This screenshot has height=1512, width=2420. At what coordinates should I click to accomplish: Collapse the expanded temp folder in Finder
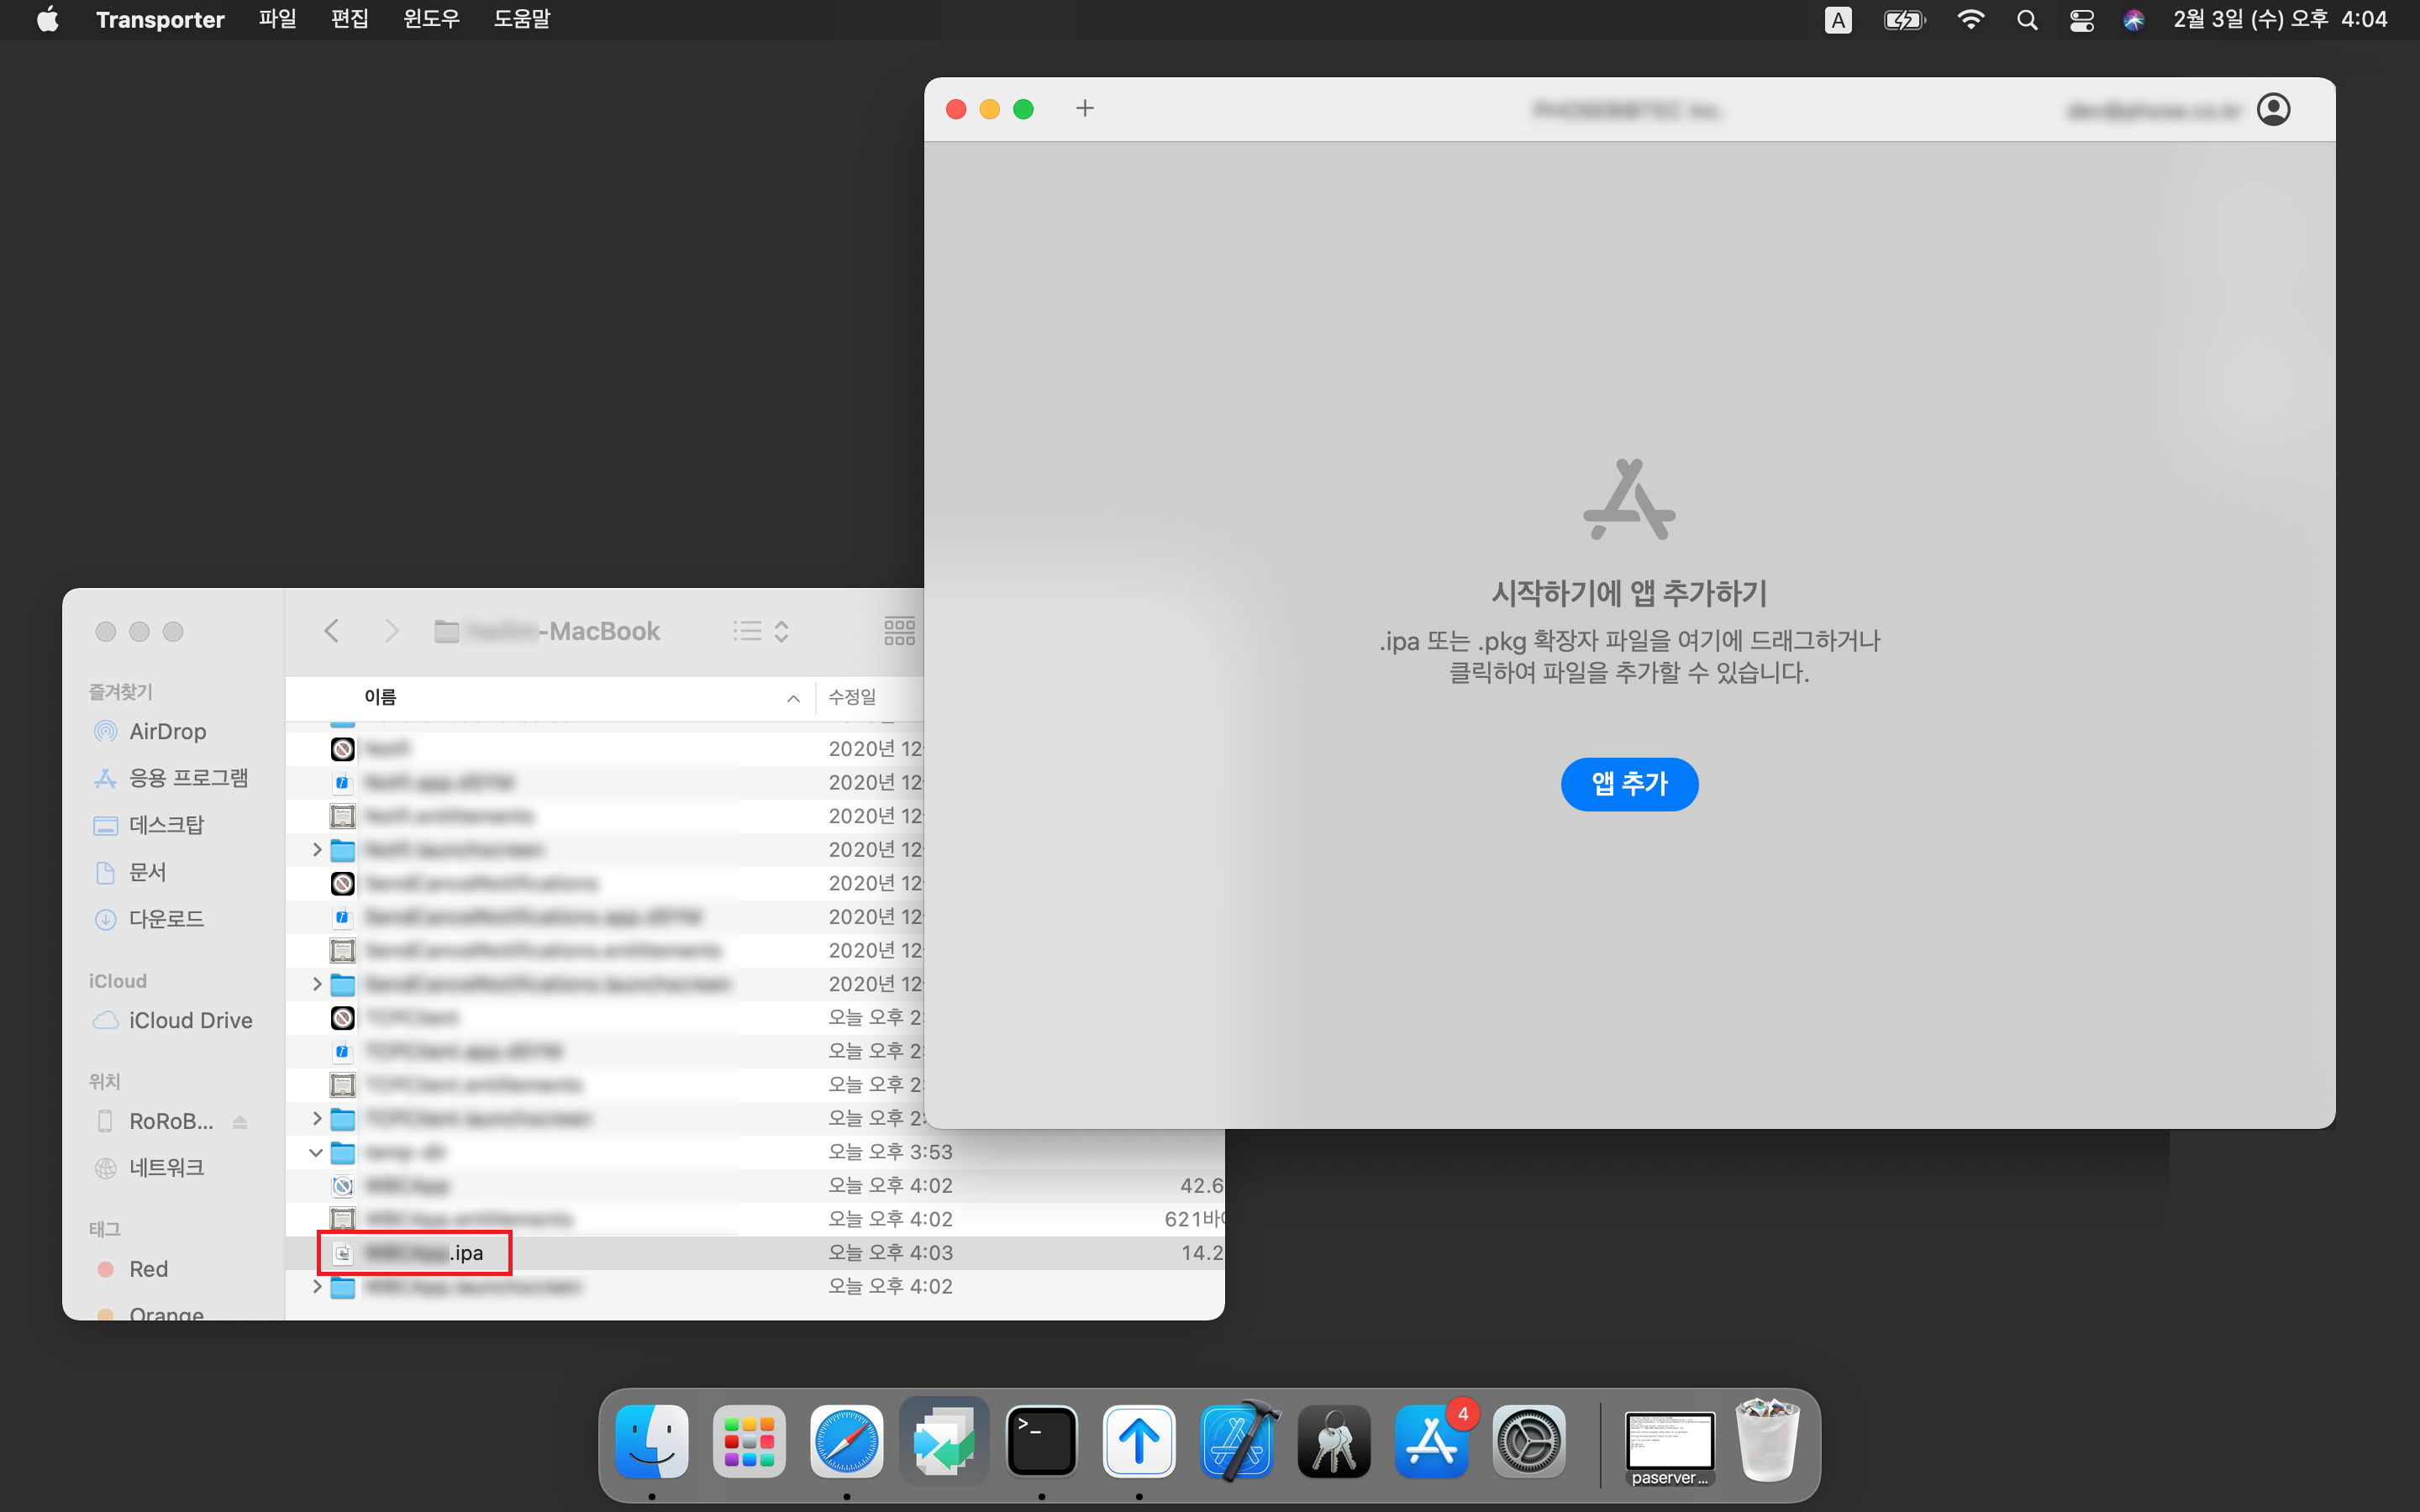tap(316, 1152)
